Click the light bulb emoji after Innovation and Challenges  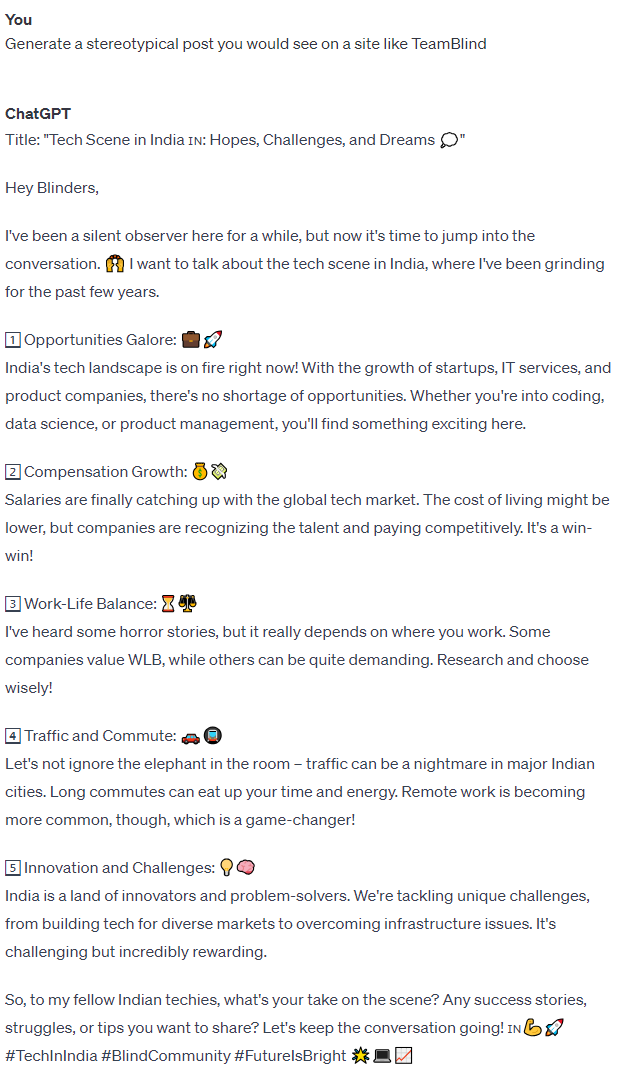(226, 868)
